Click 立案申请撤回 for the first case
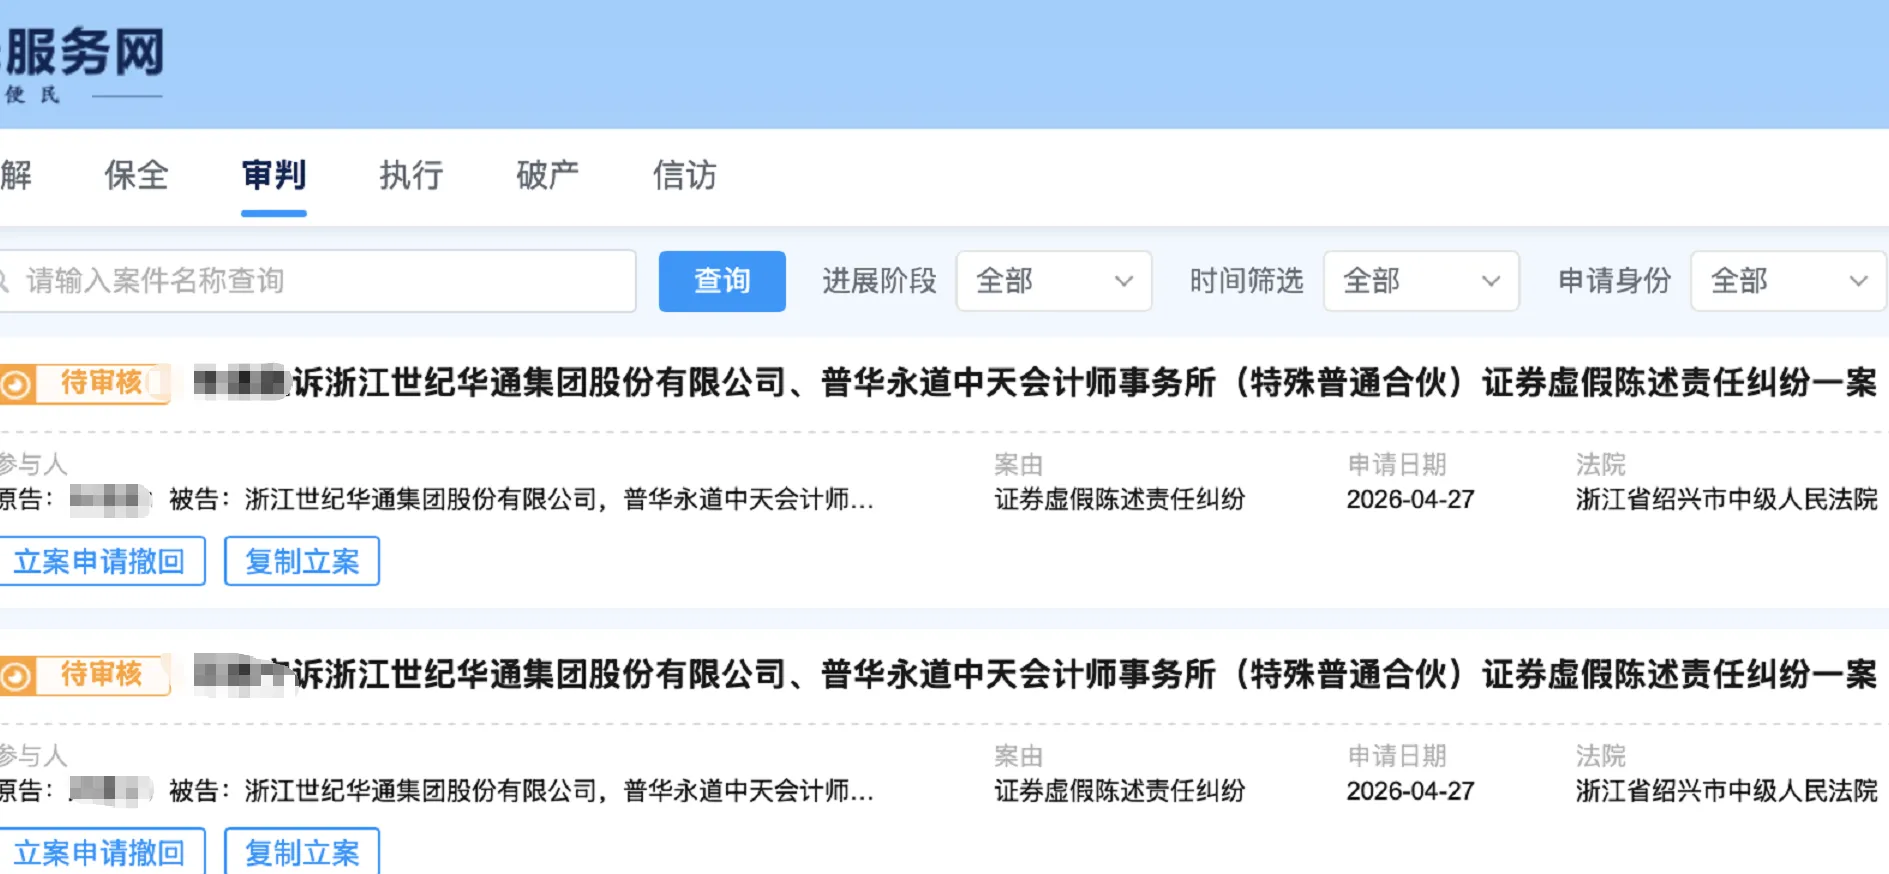 coord(100,561)
